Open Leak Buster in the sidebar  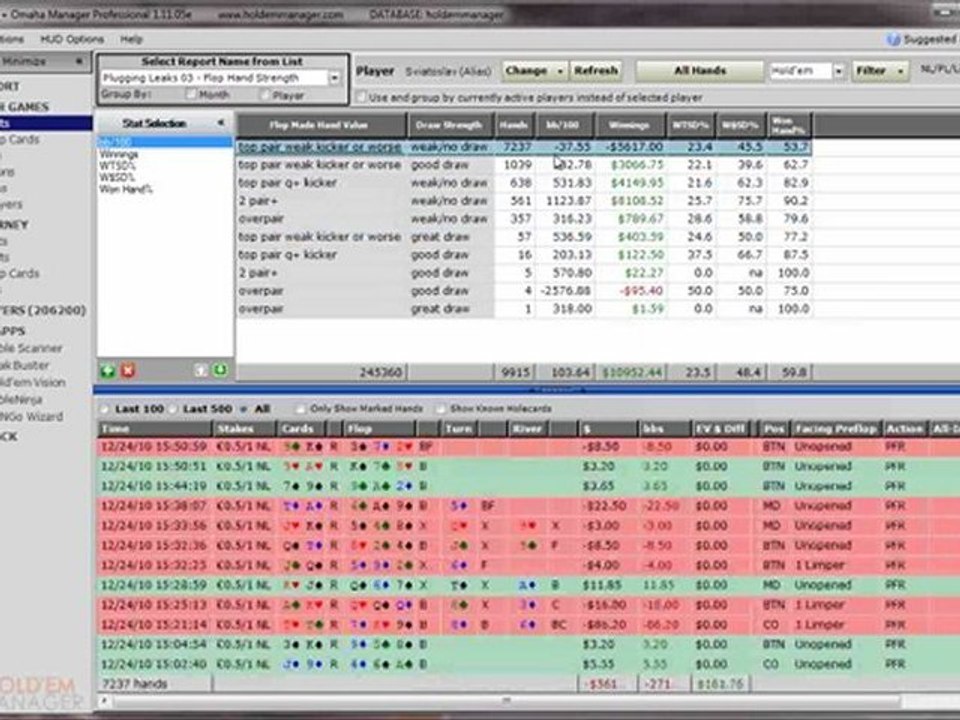click(x=26, y=365)
